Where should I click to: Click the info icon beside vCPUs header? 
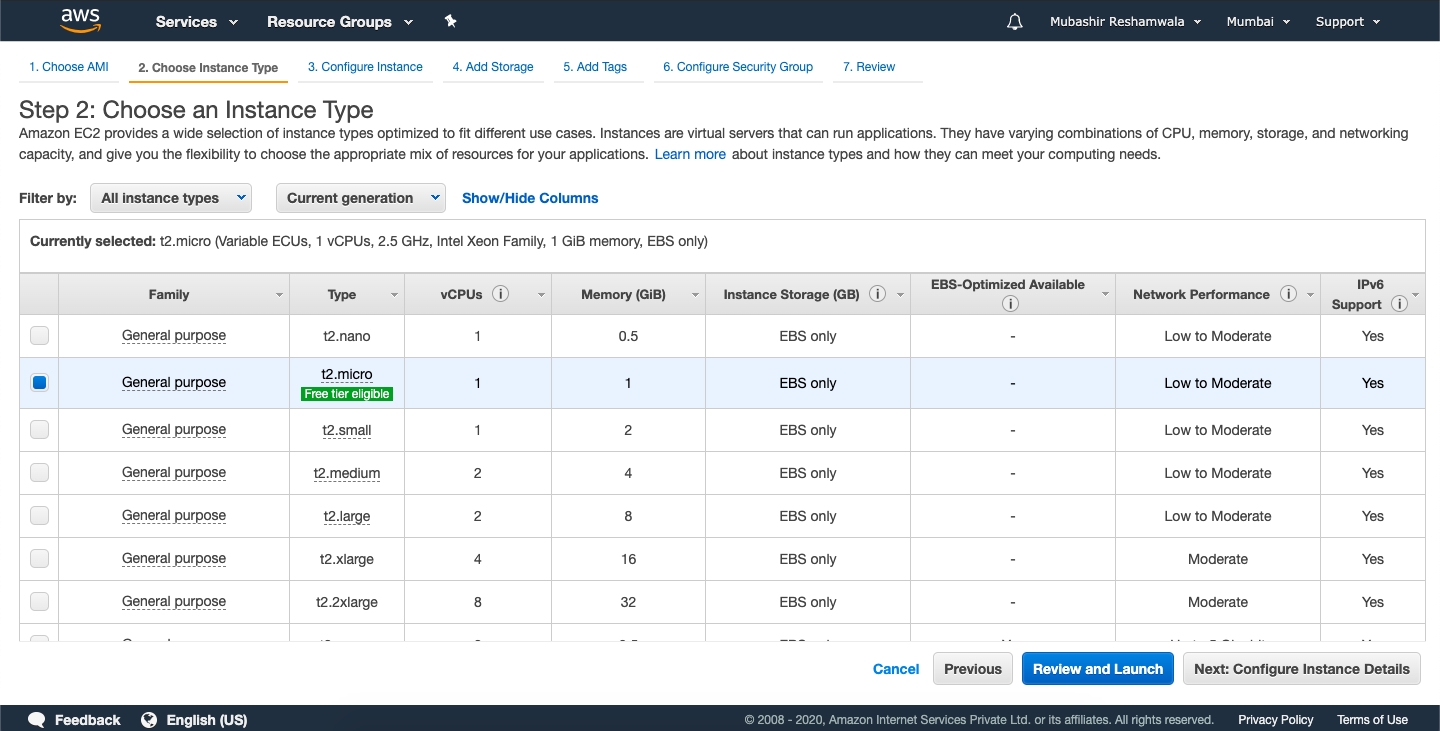click(x=501, y=294)
